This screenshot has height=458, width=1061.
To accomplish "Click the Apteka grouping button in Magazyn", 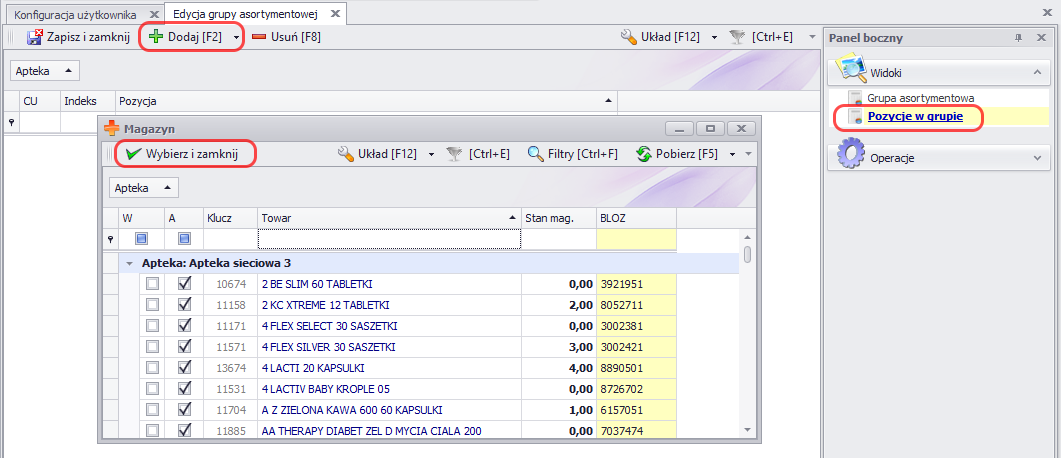I will tap(142, 188).
